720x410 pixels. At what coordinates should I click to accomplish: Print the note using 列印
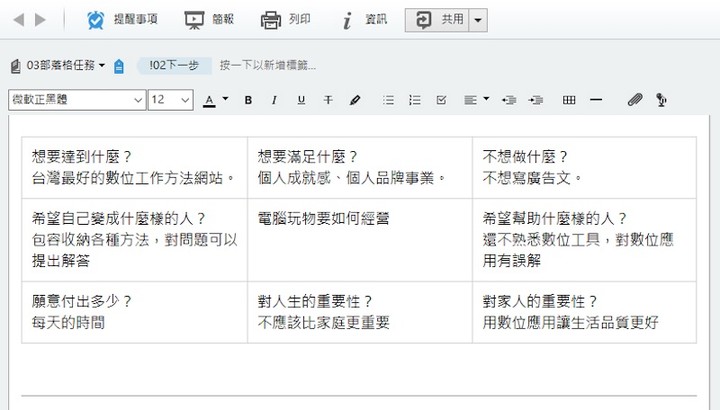pos(271,19)
